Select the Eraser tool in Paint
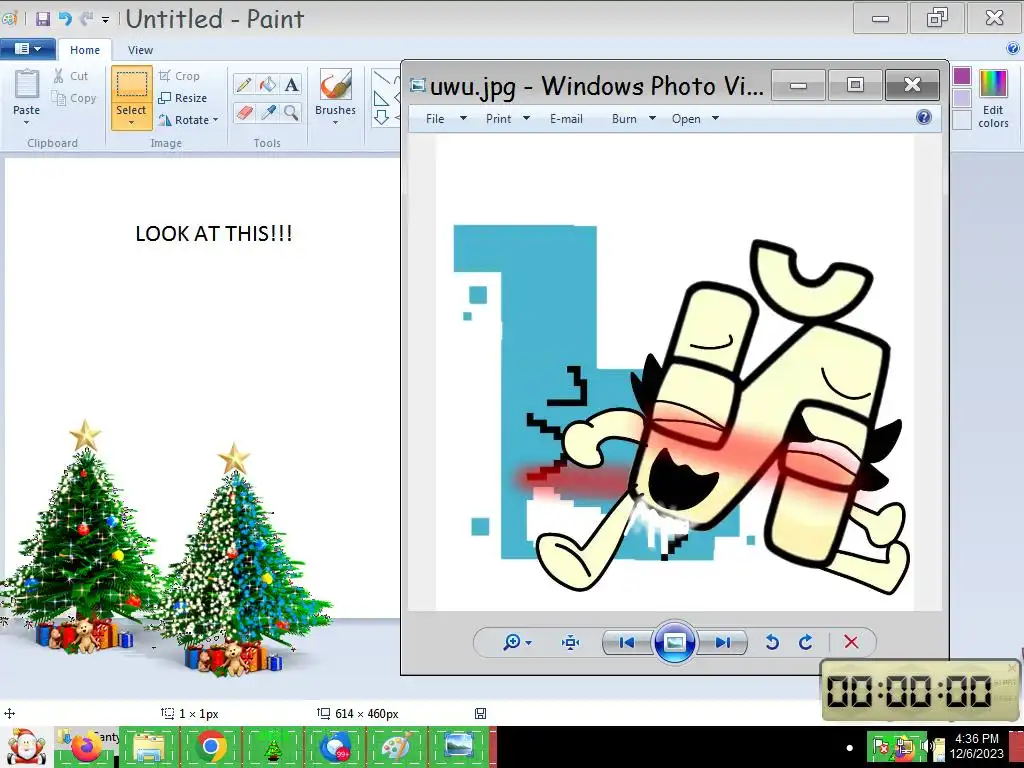Image resolution: width=1024 pixels, height=768 pixels. coord(244,112)
